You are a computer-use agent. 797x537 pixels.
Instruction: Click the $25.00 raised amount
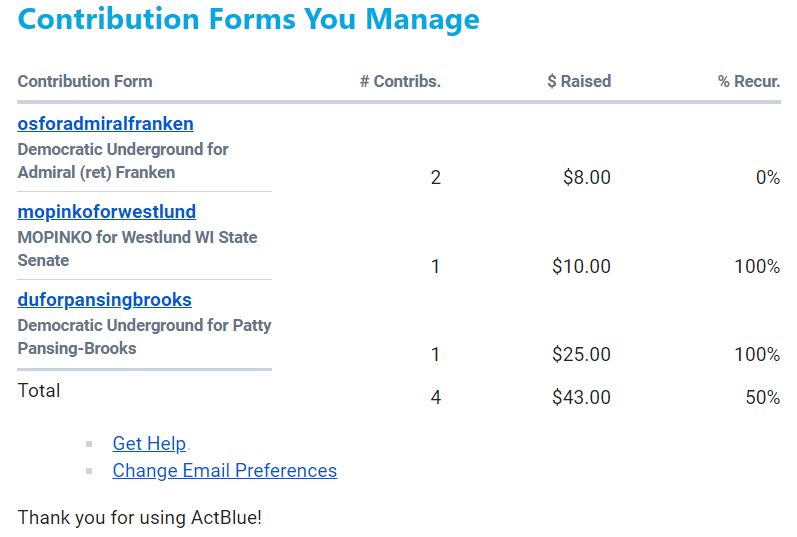pyautogui.click(x=581, y=354)
